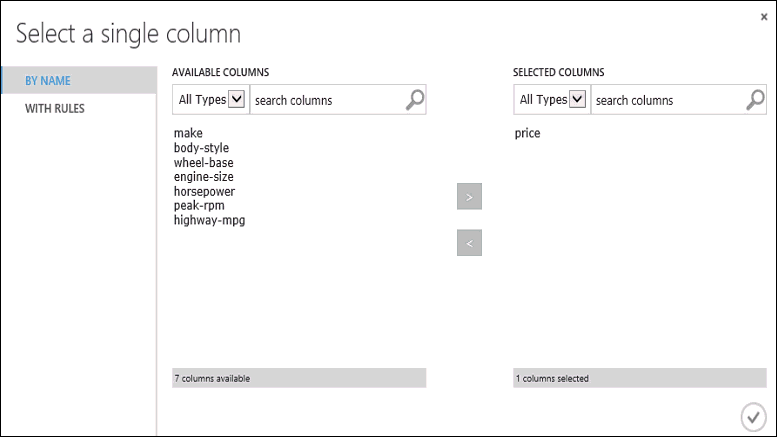Click the search magnifier in Available Columns

[415, 99]
